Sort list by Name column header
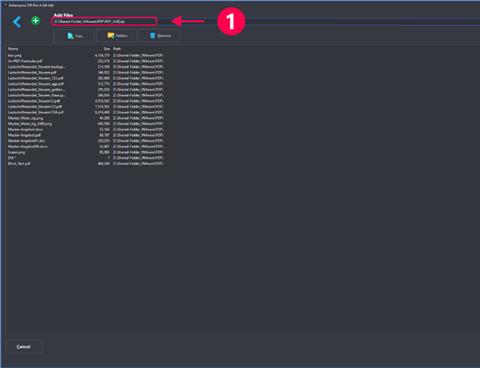The height and width of the screenshot is (368, 480). (x=13, y=49)
